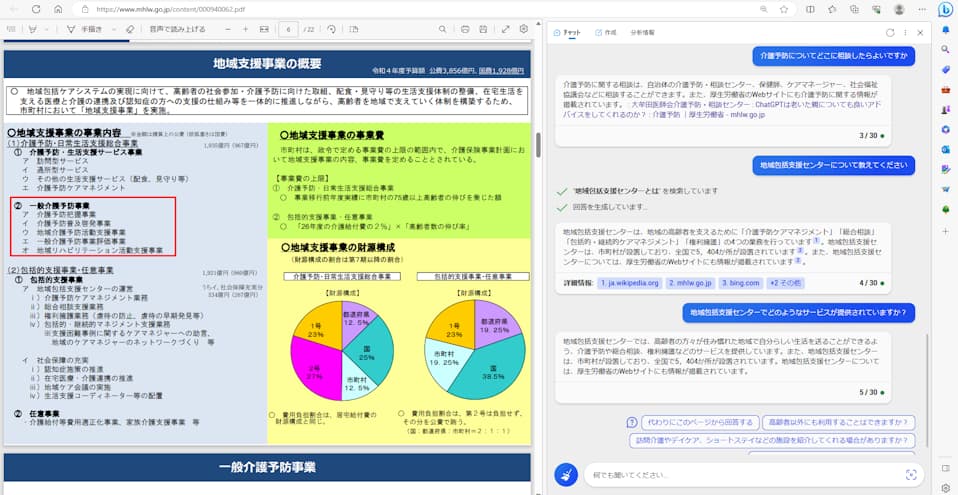Open split screen view icon
This screenshot has height=495, width=958.
[x=810, y=9]
